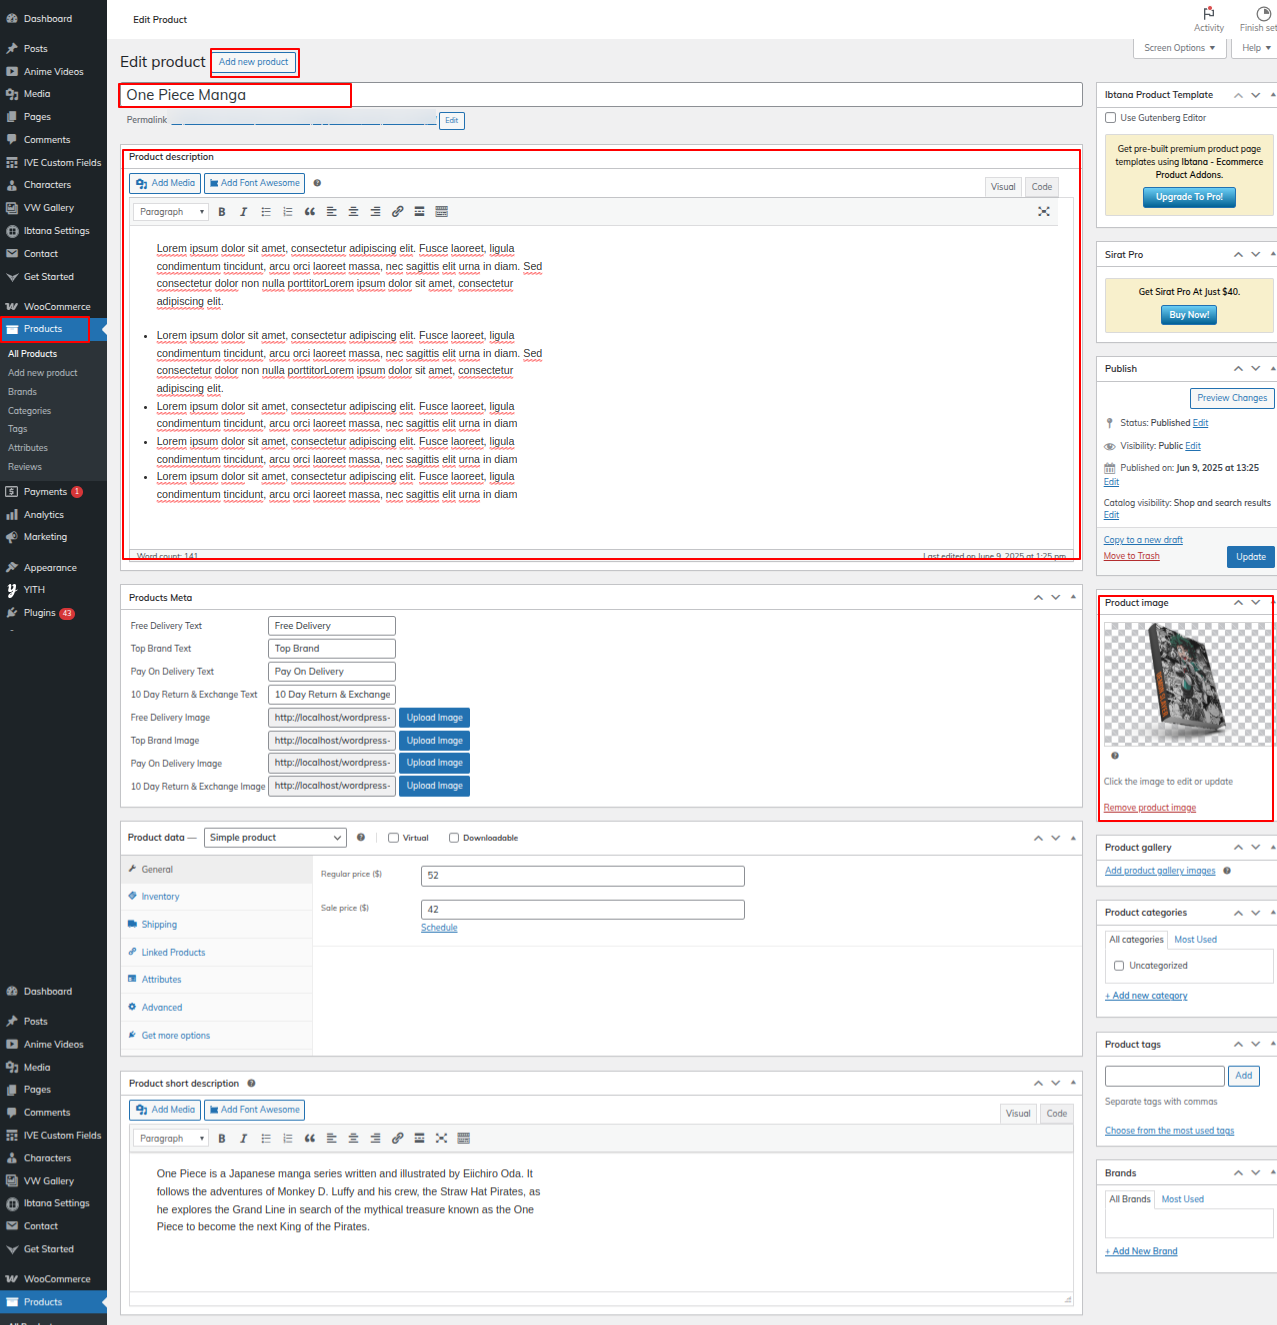1277x1325 pixels.
Task: Open the Activity panel icon
Action: 1208,18
